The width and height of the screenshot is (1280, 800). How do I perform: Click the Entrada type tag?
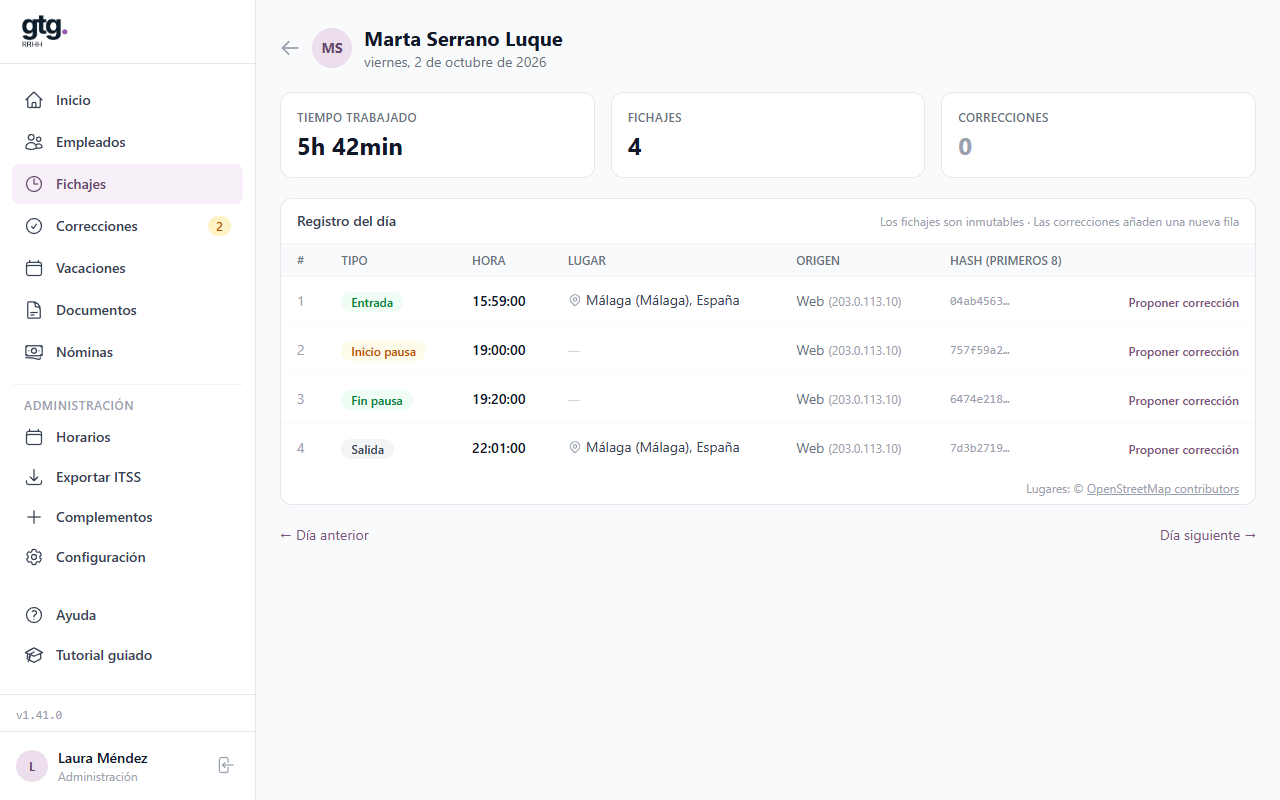click(x=371, y=302)
